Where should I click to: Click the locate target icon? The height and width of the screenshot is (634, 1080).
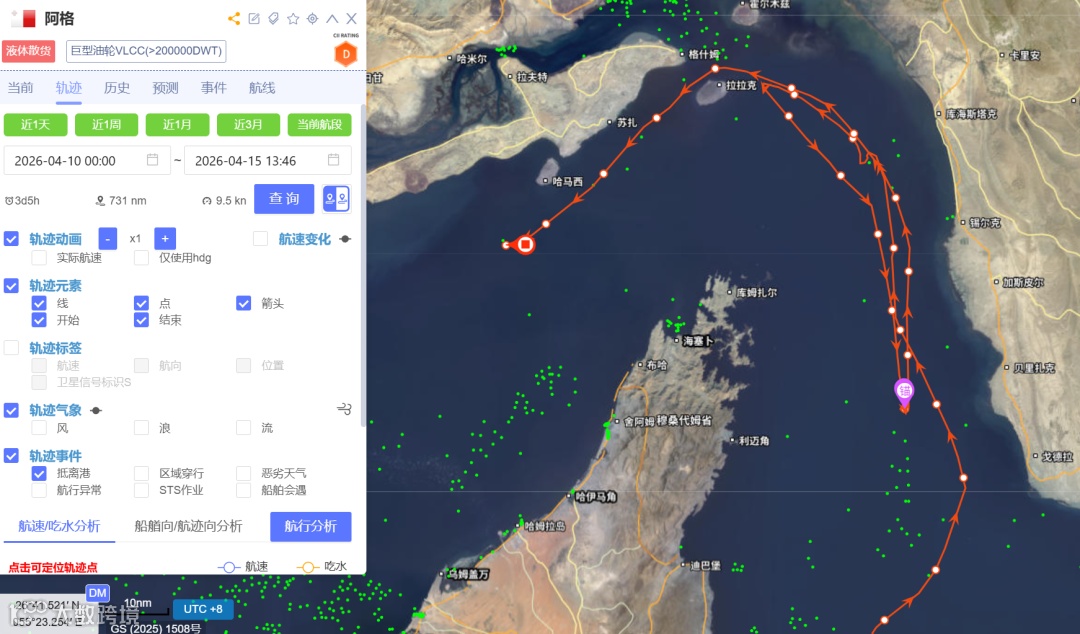coord(312,19)
